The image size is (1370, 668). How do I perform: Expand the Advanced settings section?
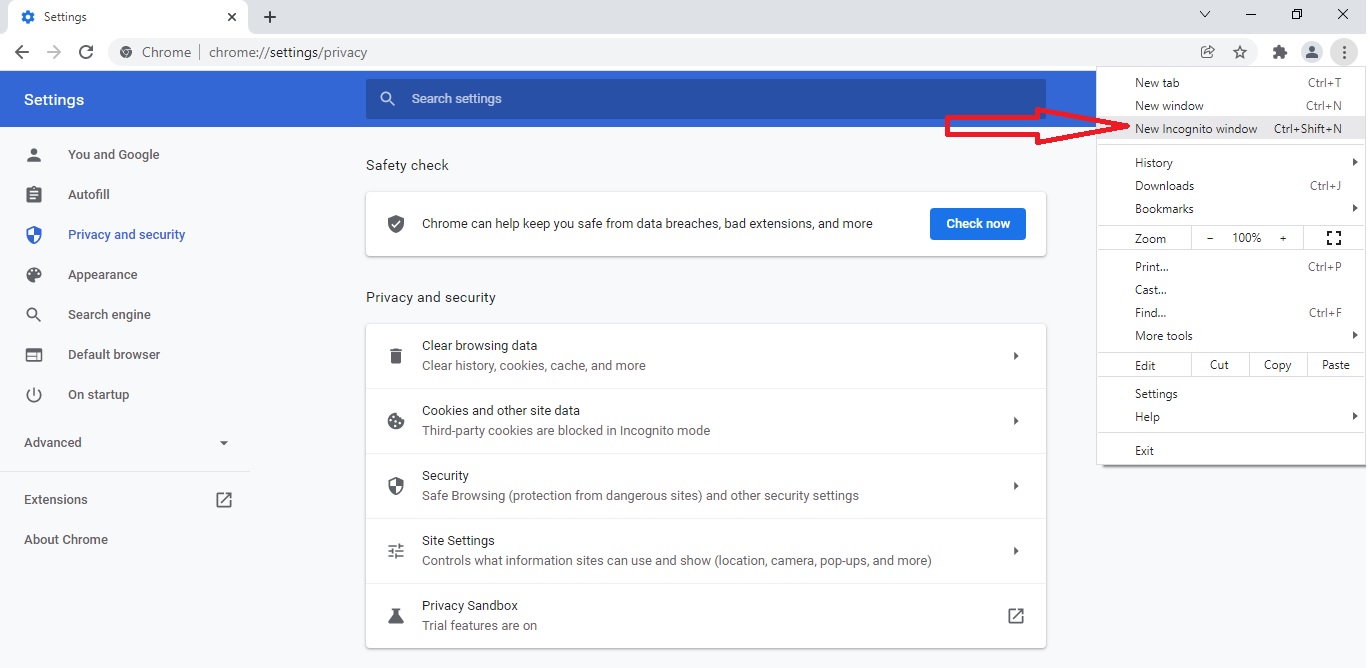click(126, 443)
